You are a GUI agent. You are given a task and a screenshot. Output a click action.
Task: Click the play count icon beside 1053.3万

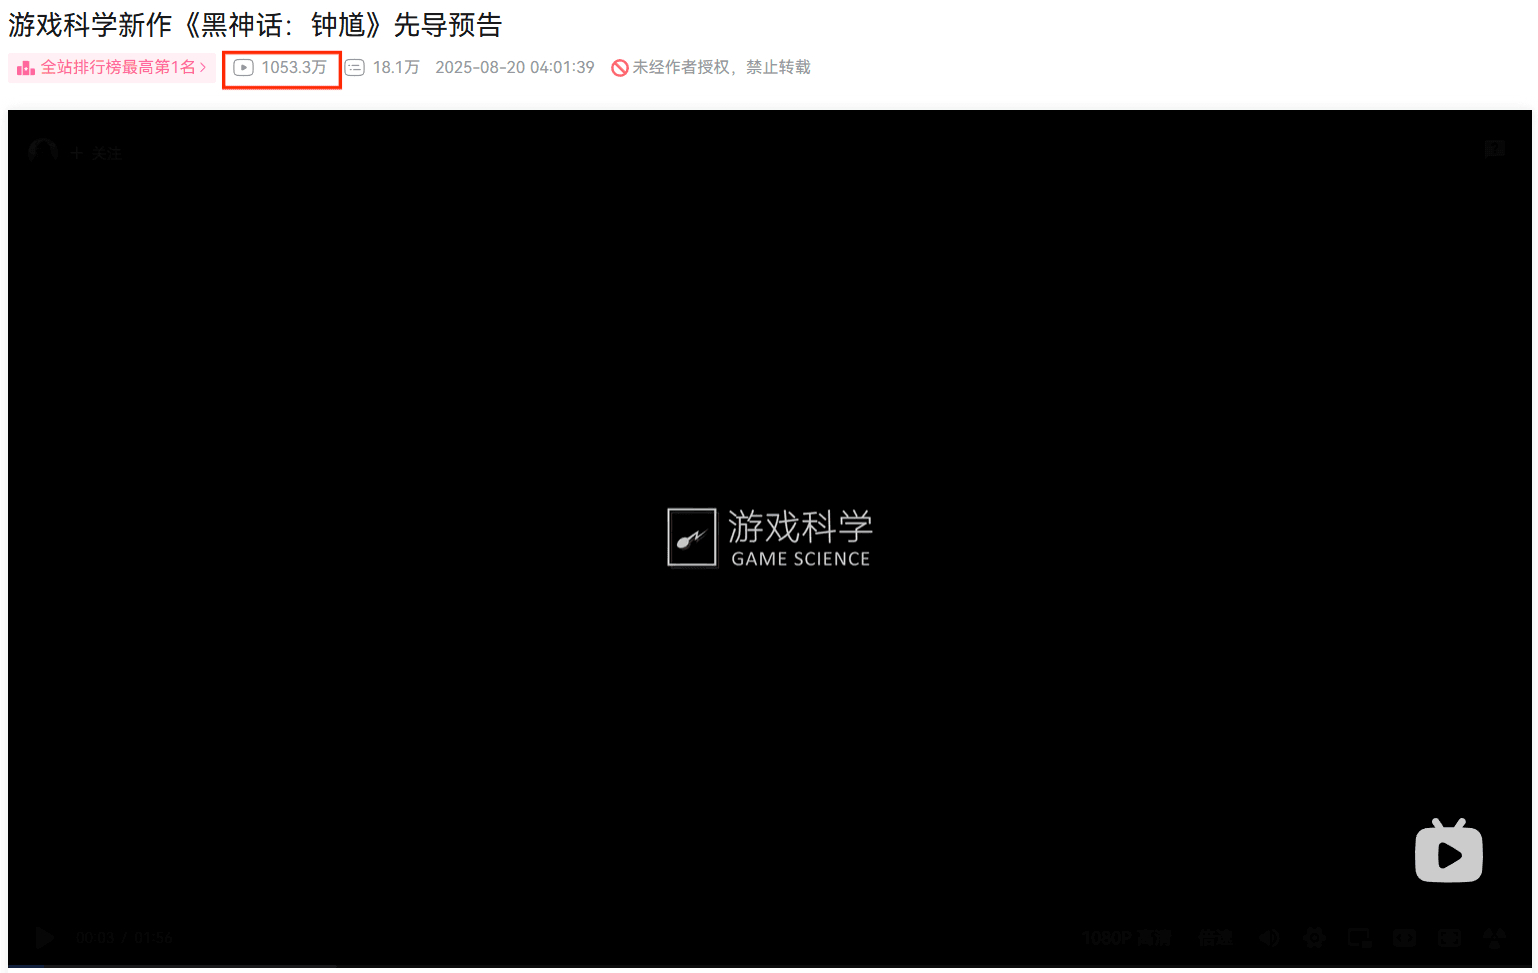pos(243,68)
